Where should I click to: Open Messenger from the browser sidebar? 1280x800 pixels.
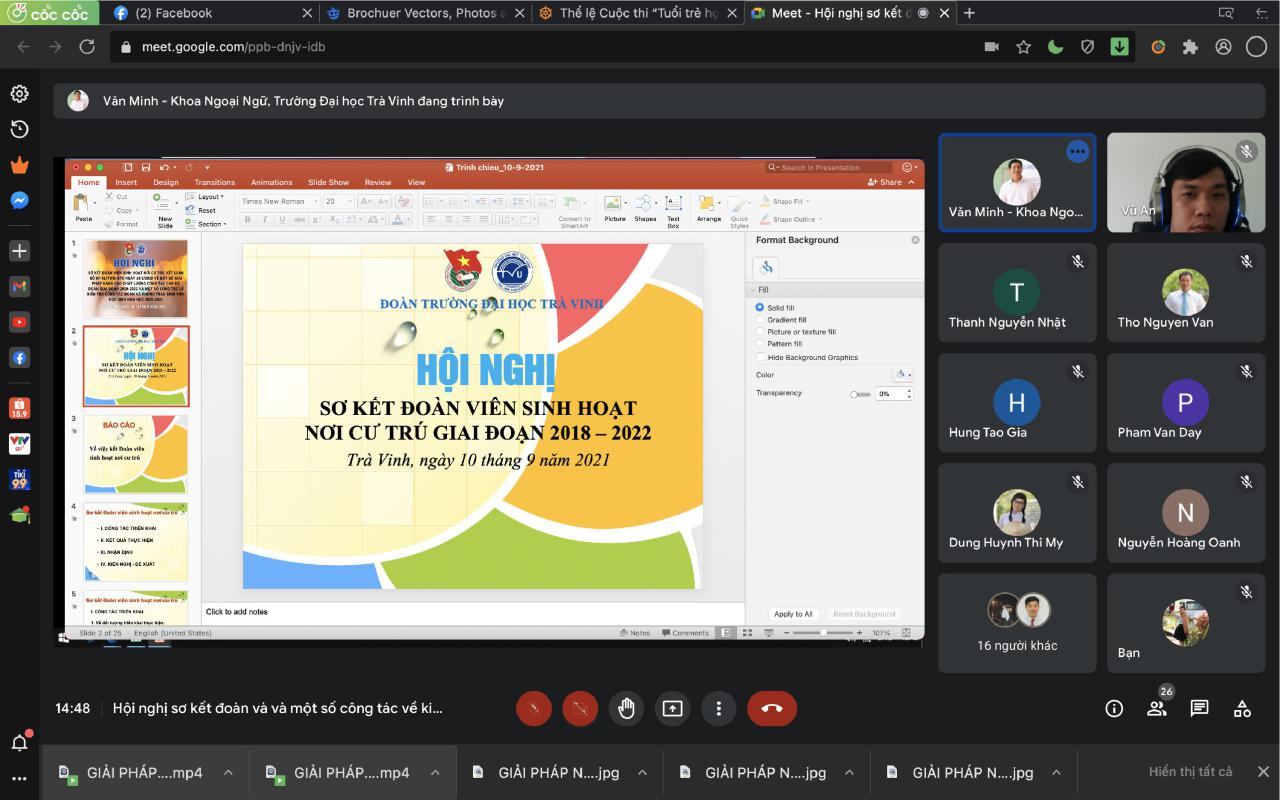point(19,200)
